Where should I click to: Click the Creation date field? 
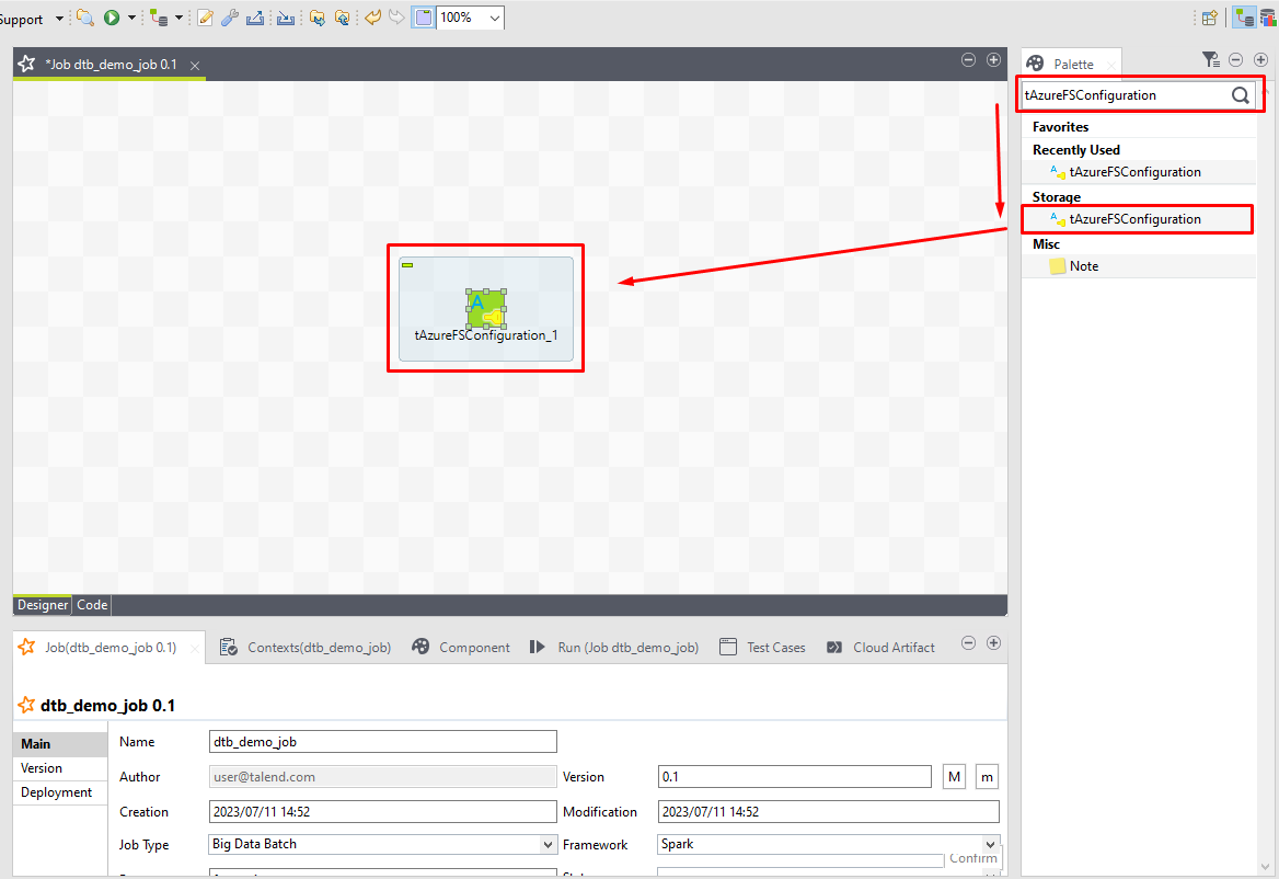coord(382,812)
